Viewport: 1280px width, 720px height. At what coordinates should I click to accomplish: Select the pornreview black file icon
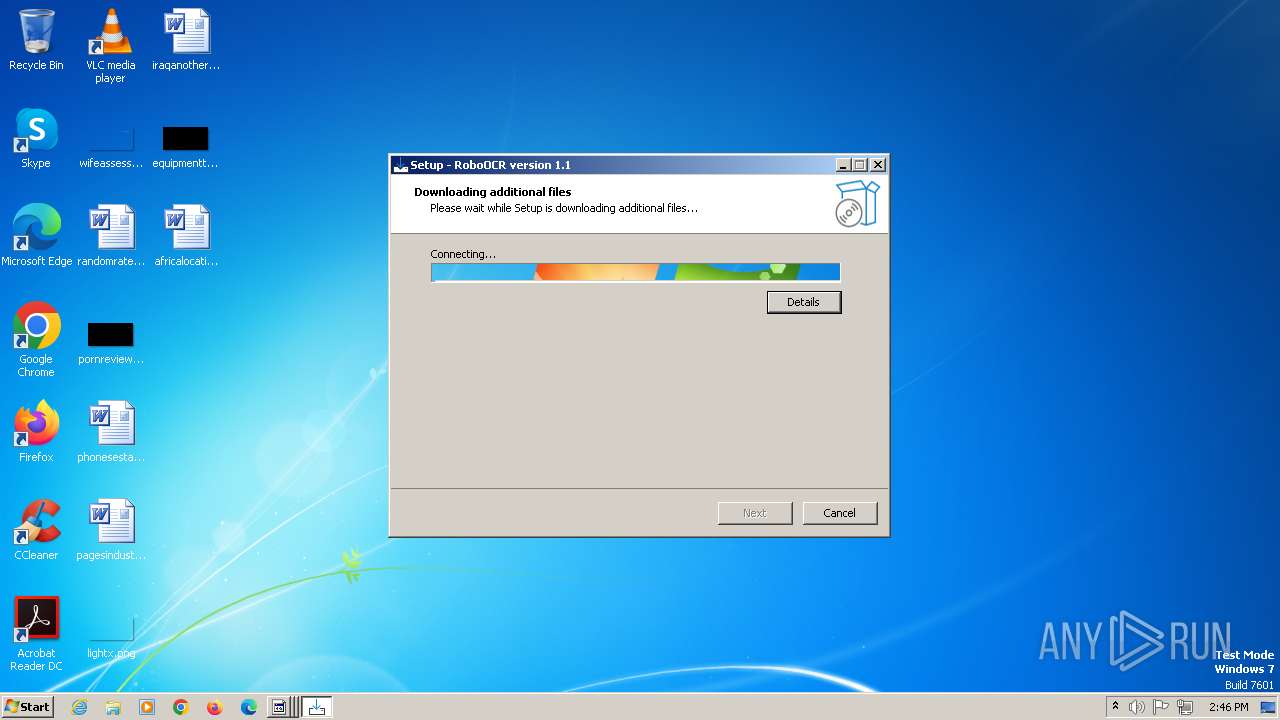click(110, 342)
